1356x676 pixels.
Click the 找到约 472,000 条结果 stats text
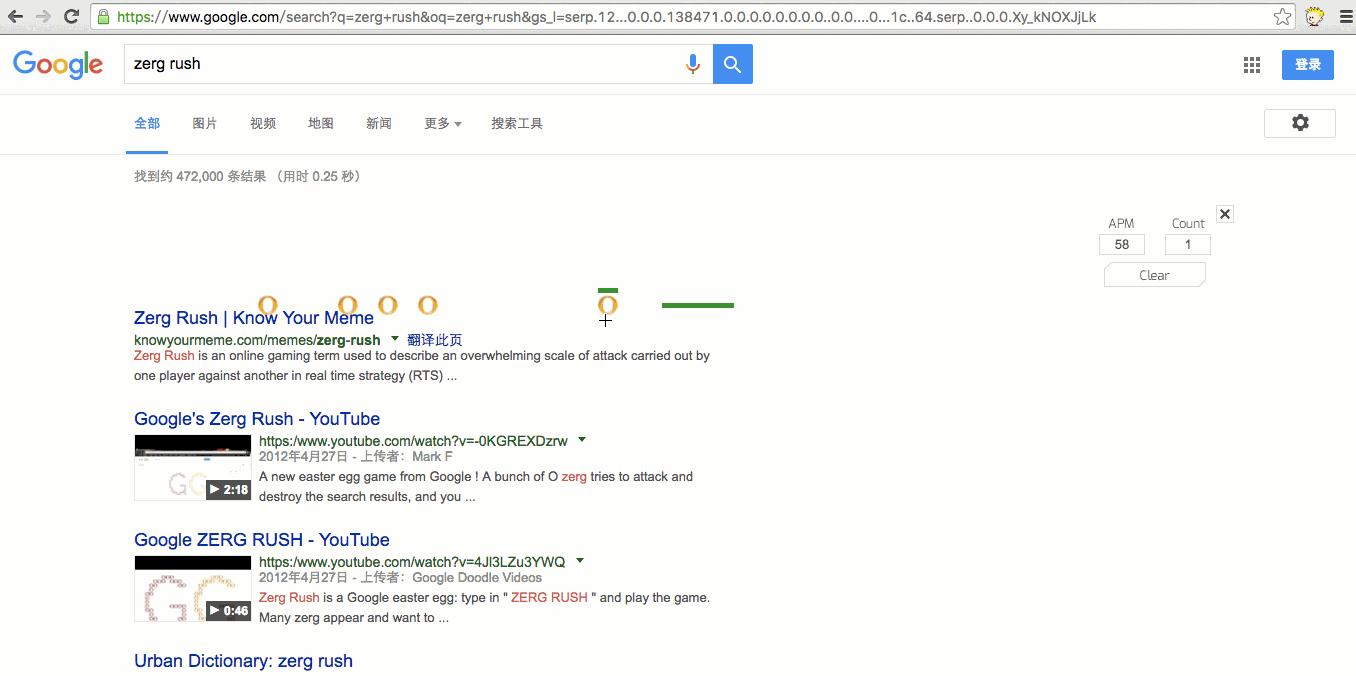[x=200, y=176]
